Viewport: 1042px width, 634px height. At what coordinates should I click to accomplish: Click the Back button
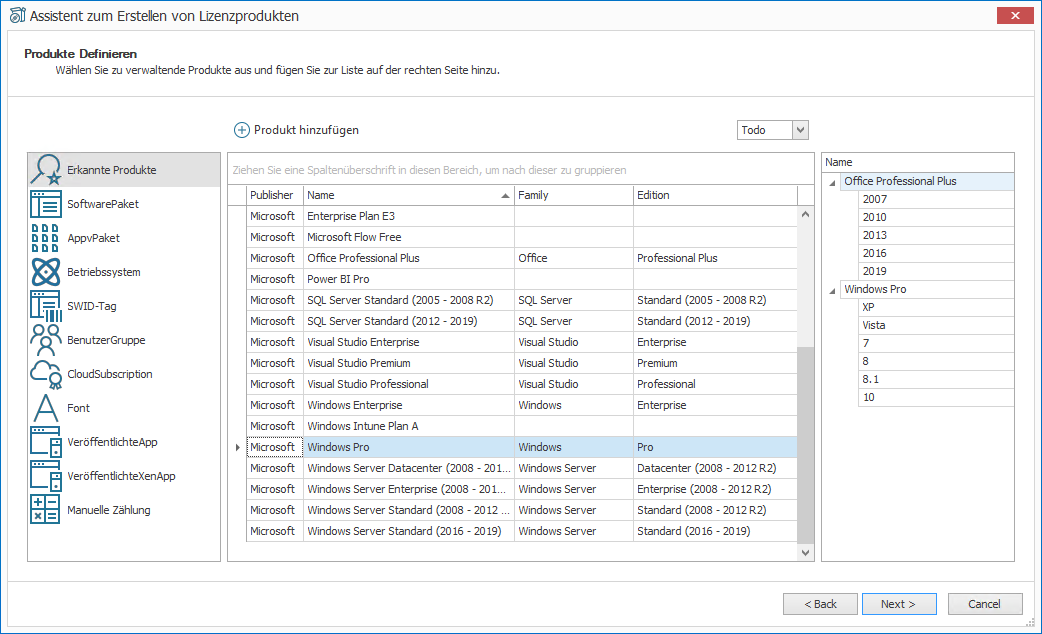tap(820, 604)
